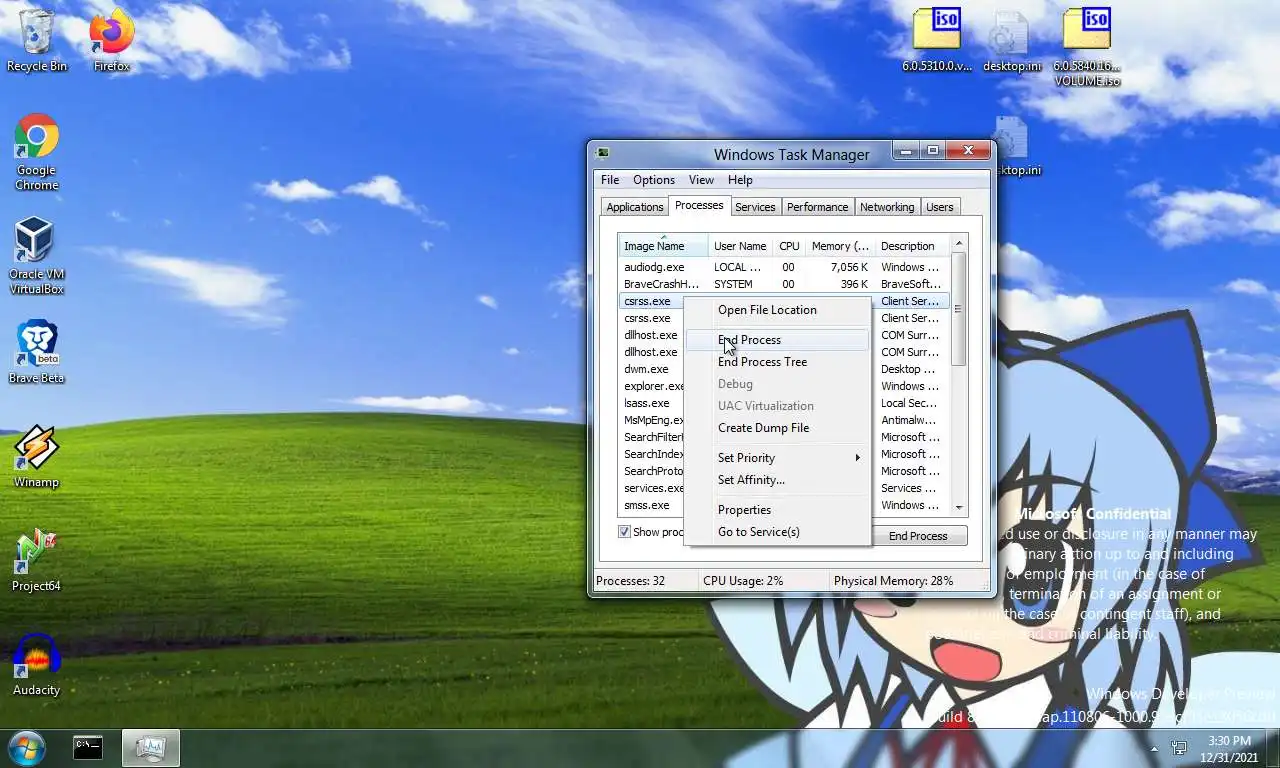Click process list scroll down arrow
Image resolution: width=1280 pixels, height=768 pixels.
959,508
